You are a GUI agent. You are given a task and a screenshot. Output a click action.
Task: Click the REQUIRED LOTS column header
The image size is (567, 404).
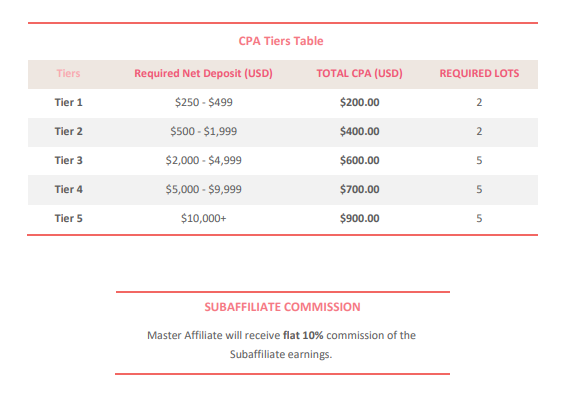[x=479, y=73]
